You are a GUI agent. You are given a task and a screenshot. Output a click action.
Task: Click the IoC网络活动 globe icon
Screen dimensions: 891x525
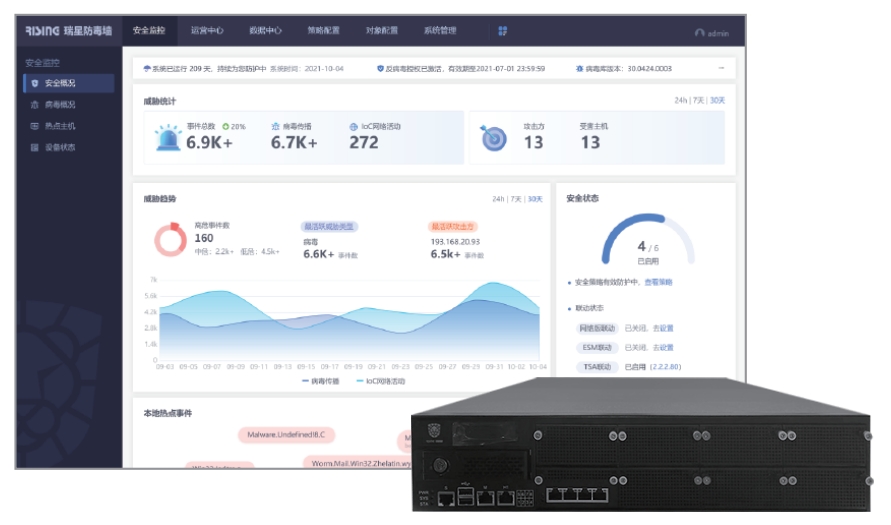coord(353,127)
